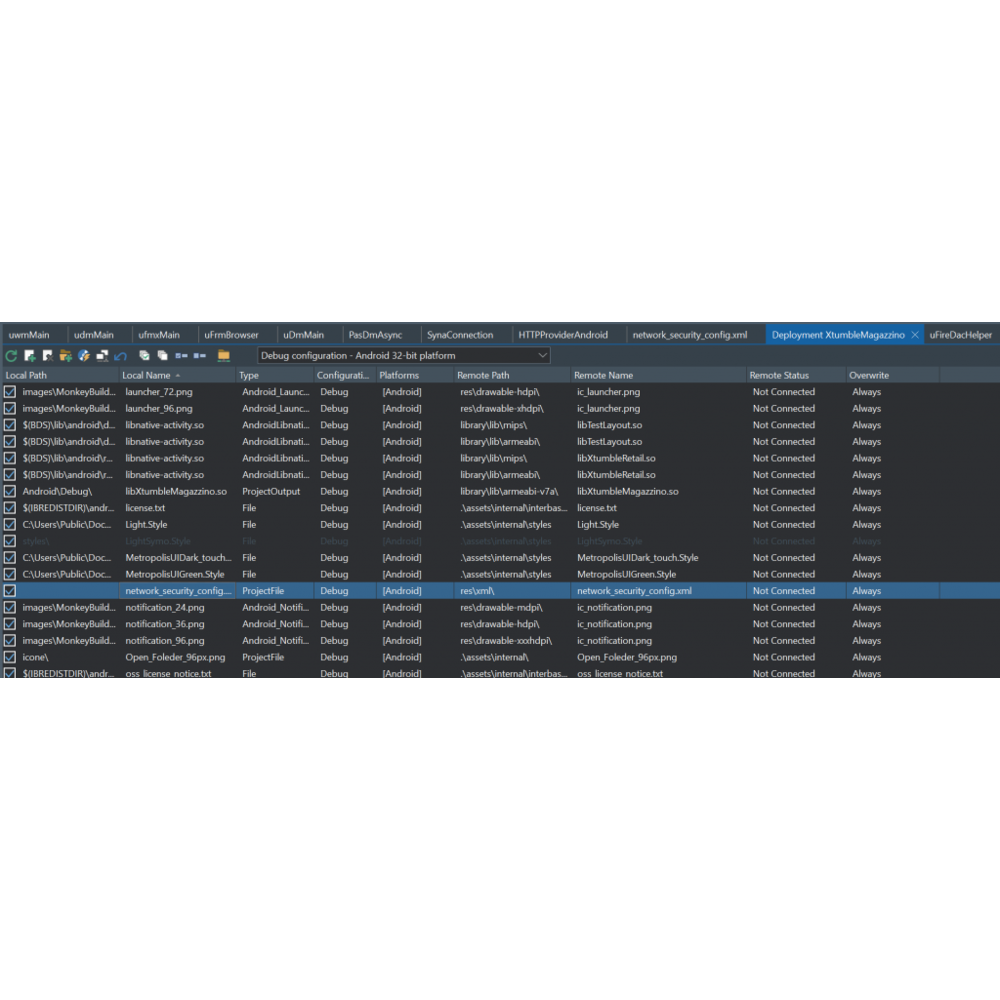
Task: Toggle the license.txt row checkbox
Action: coord(10,508)
